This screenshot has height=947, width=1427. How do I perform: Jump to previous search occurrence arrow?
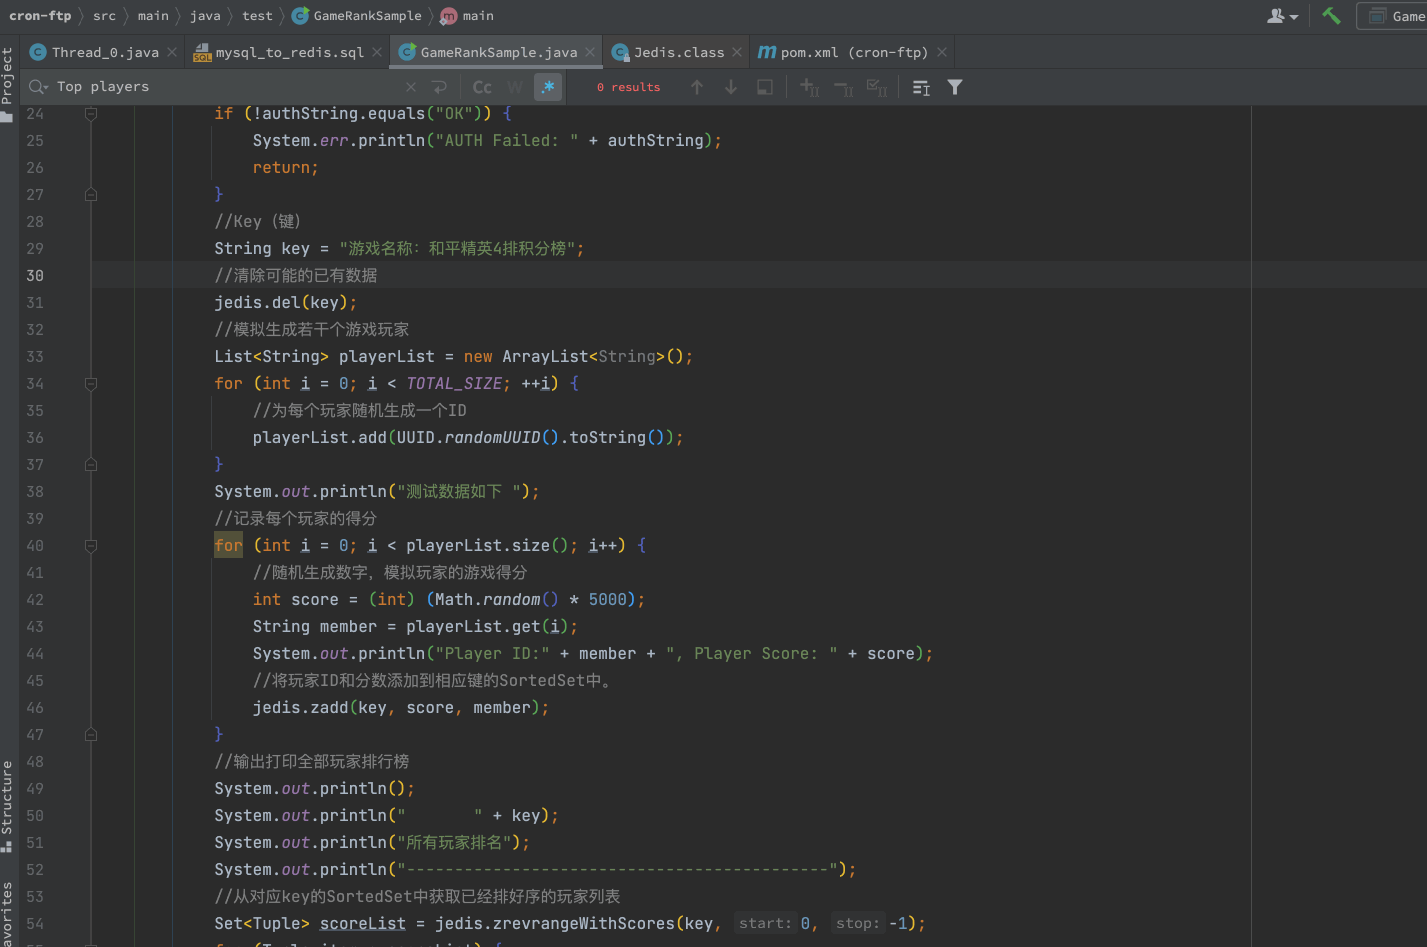[697, 88]
